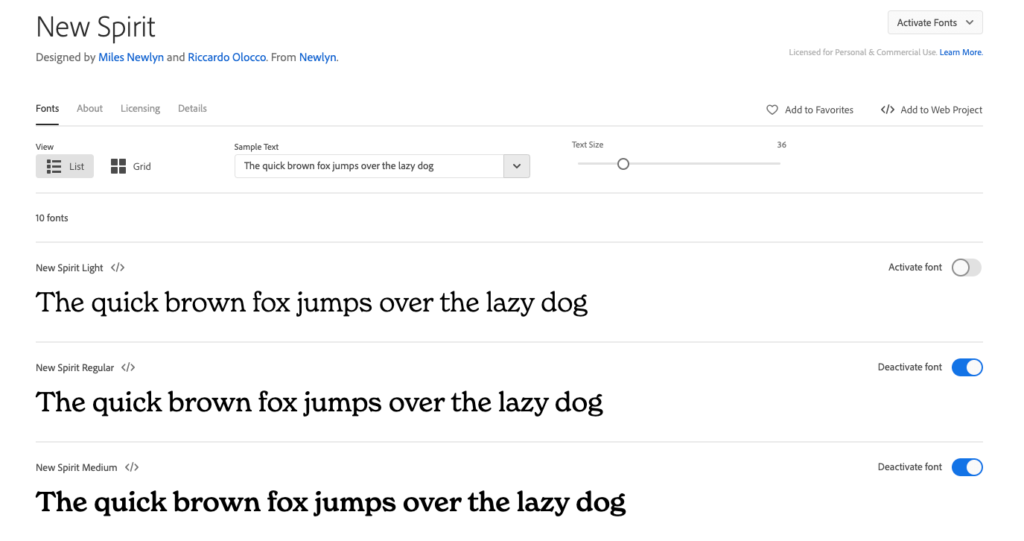Visit the Newlyn foundry link

coord(317,57)
